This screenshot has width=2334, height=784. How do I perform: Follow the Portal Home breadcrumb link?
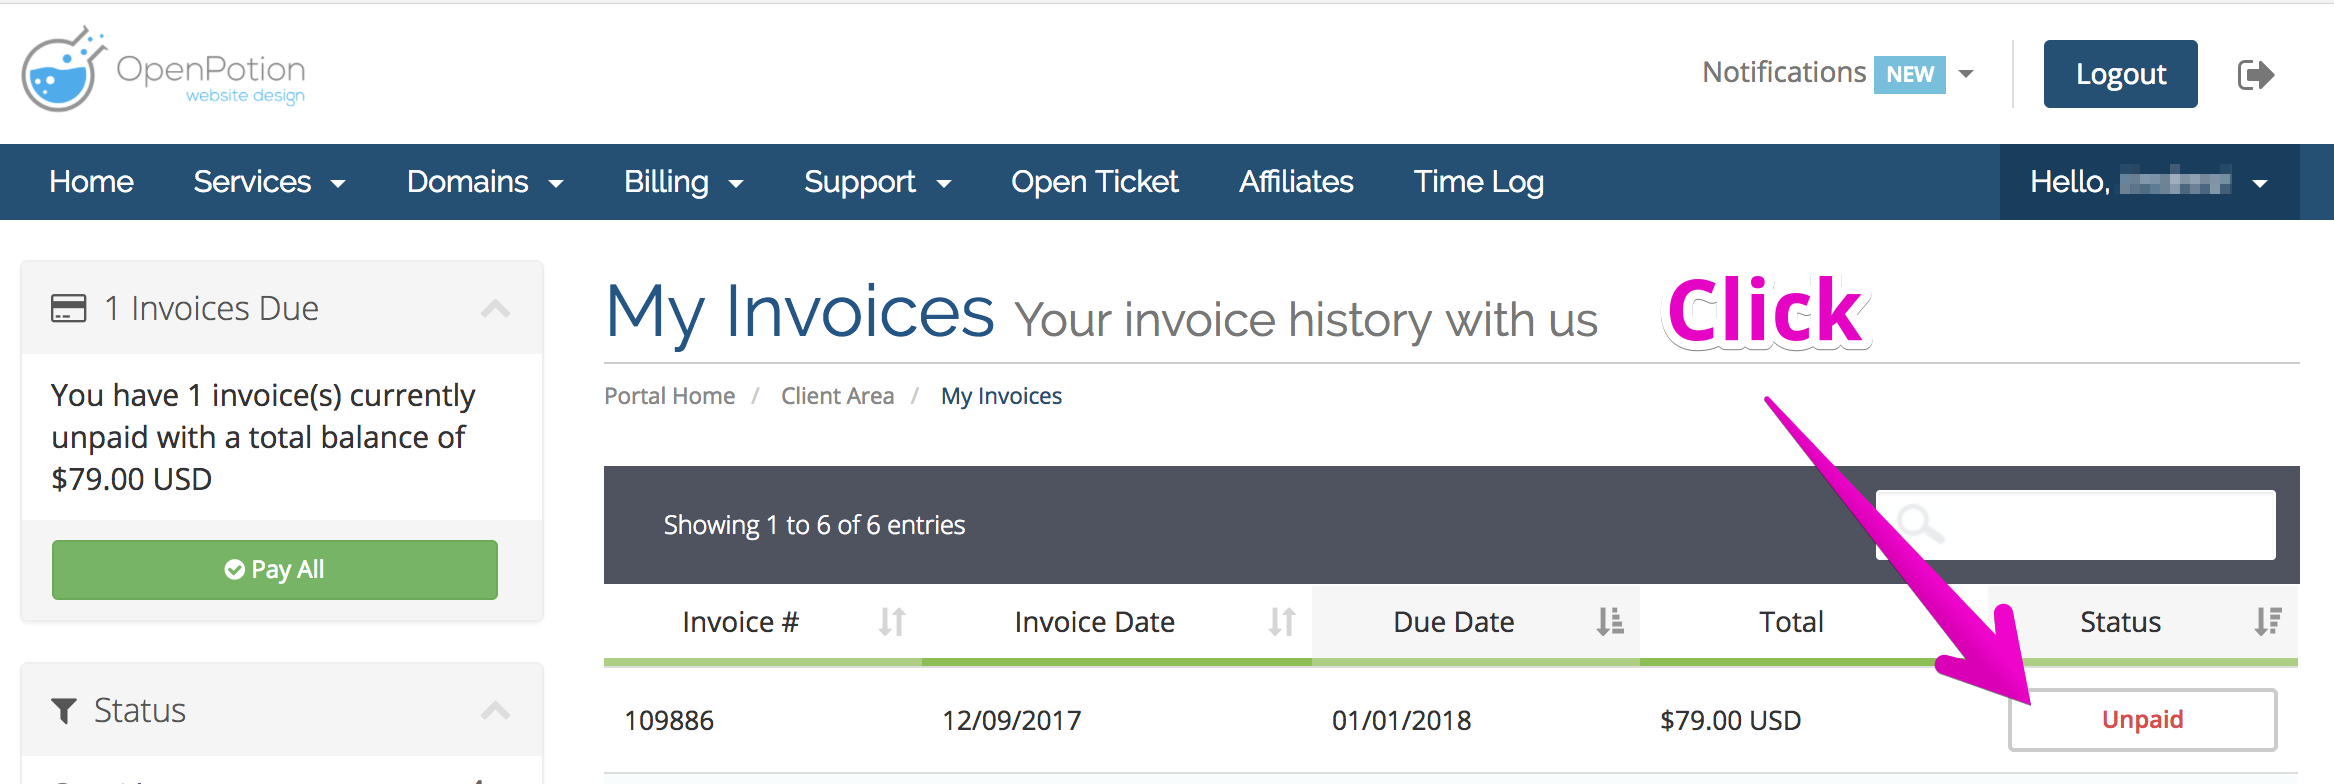(669, 396)
